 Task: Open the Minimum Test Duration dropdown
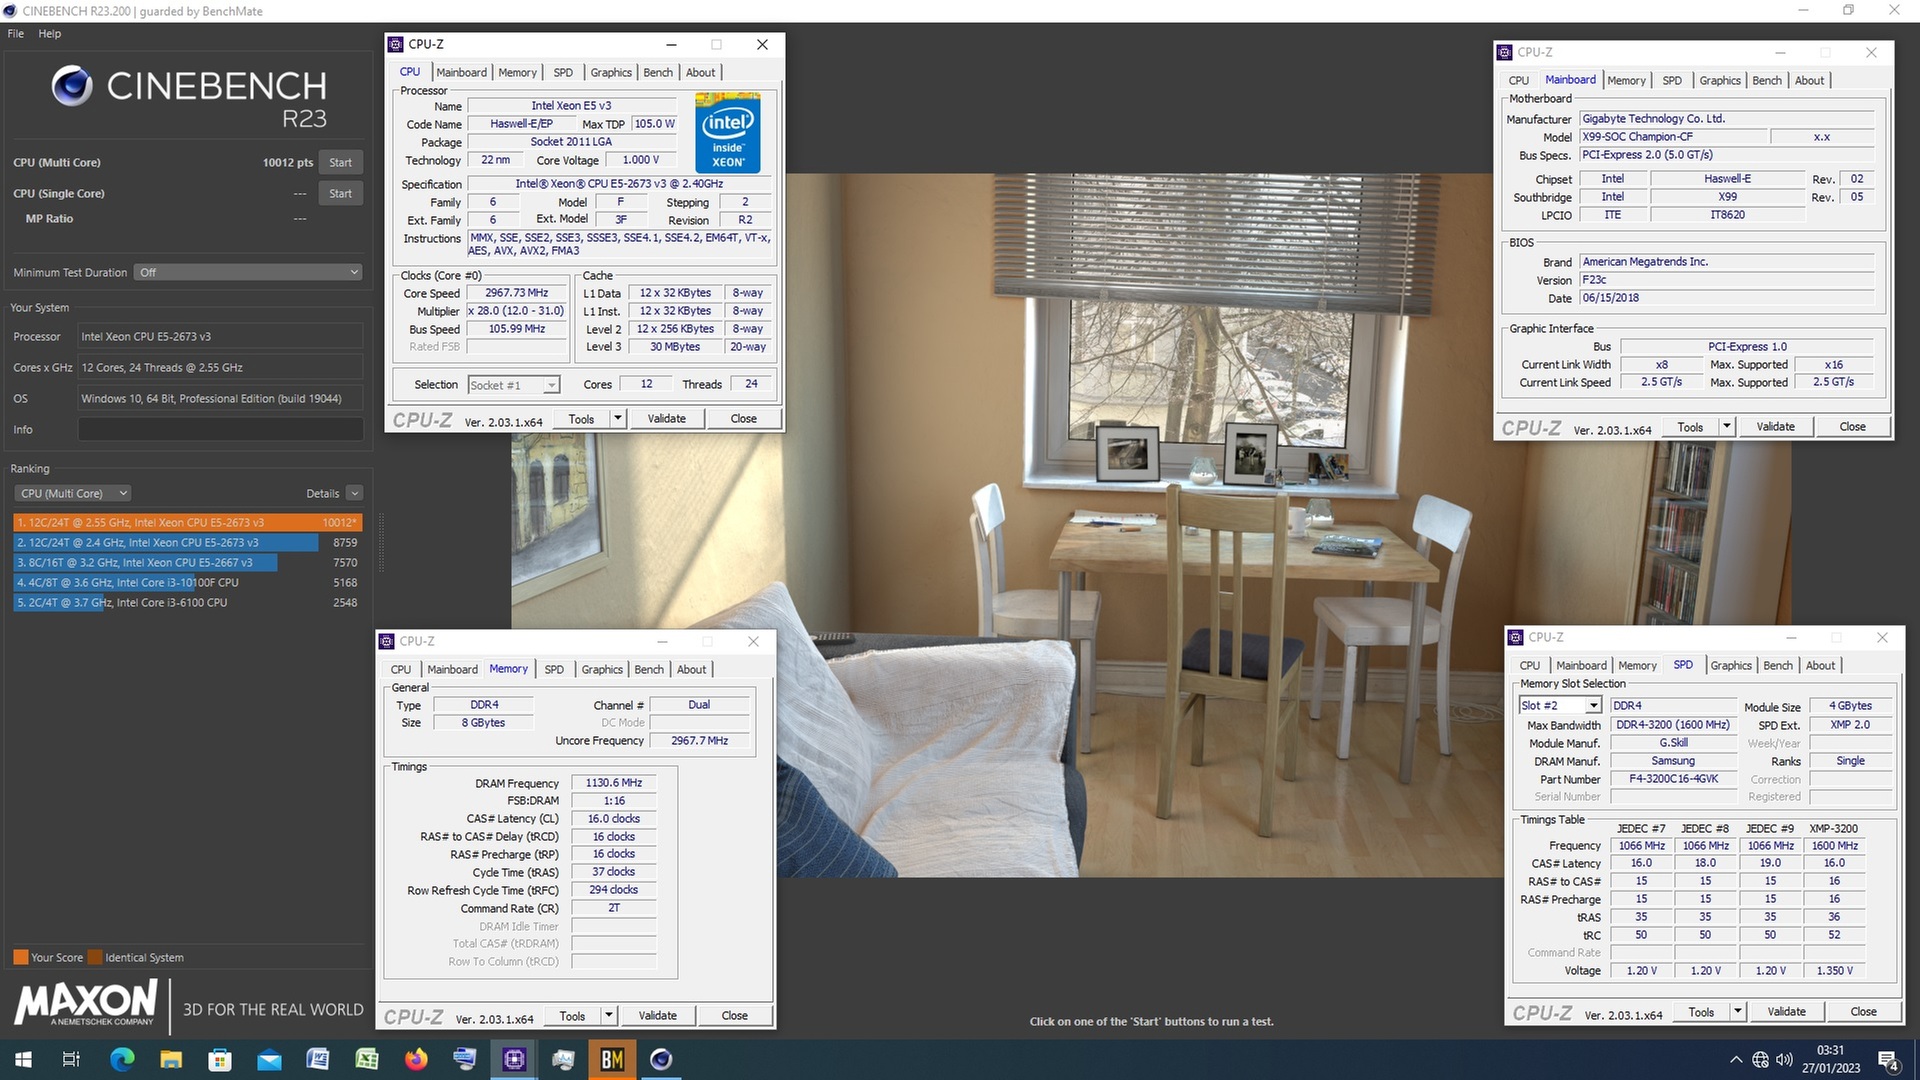[x=248, y=272]
